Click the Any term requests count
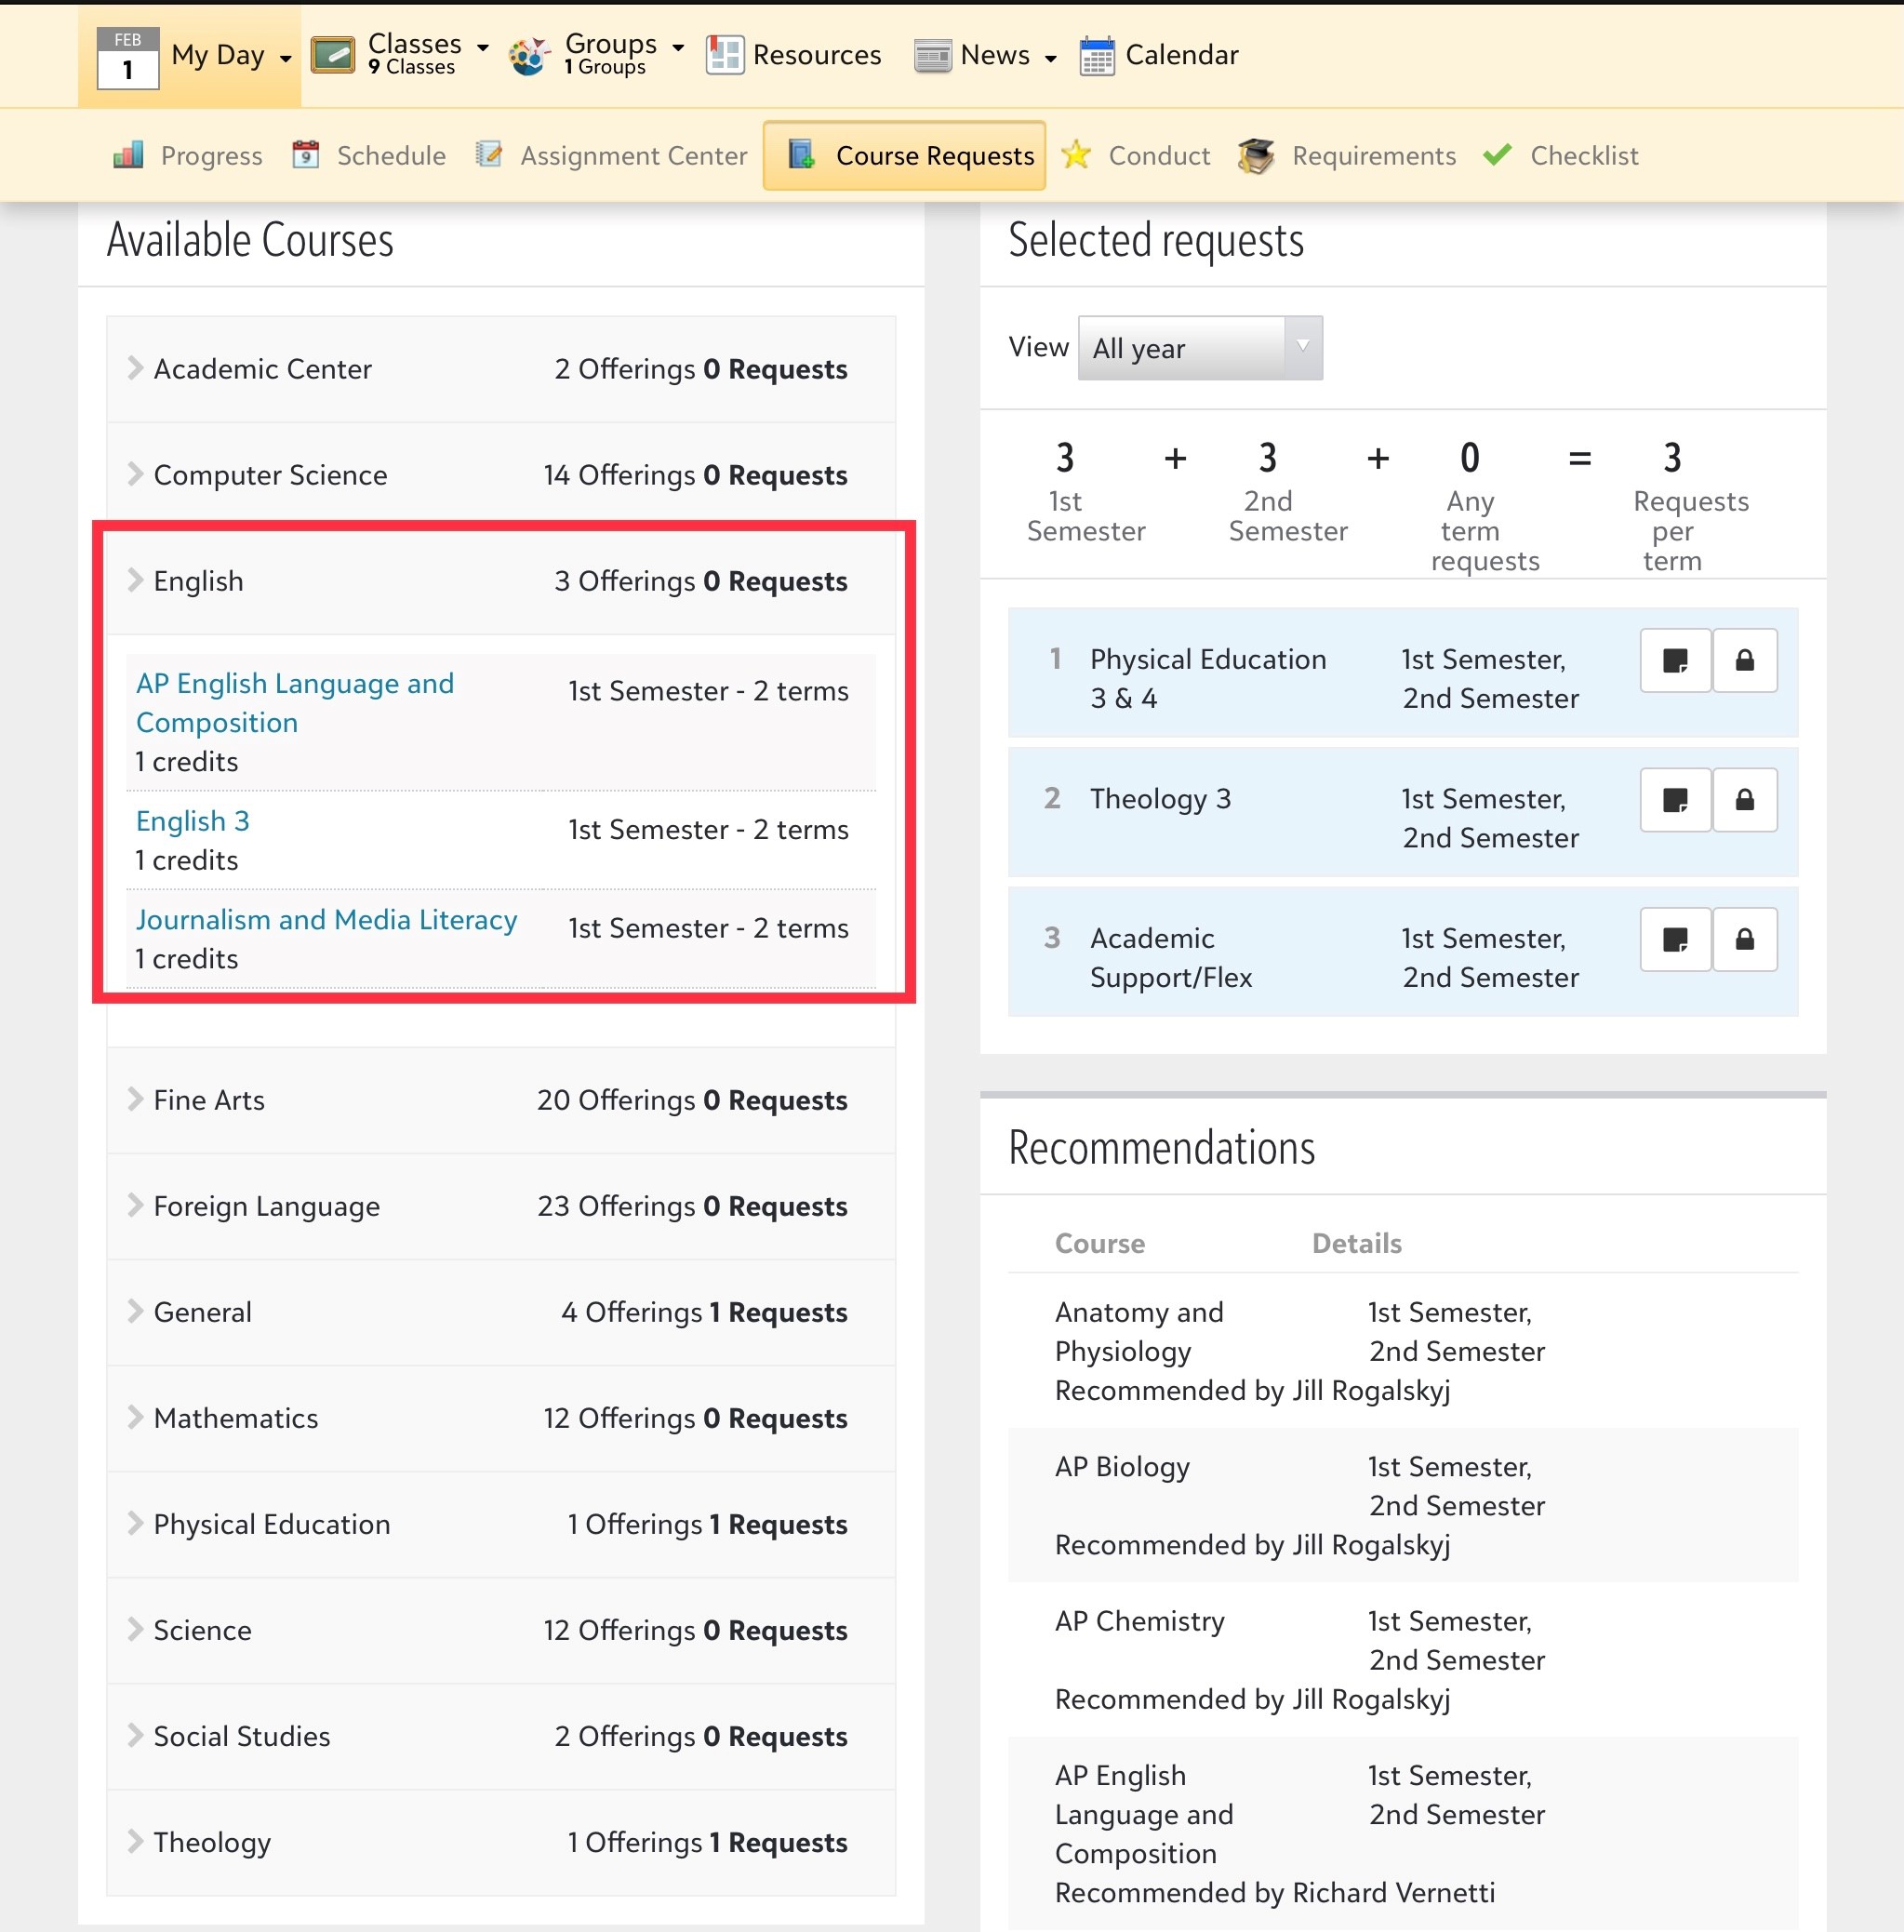Screen dimensions: 1904x1932 click(x=1470, y=458)
